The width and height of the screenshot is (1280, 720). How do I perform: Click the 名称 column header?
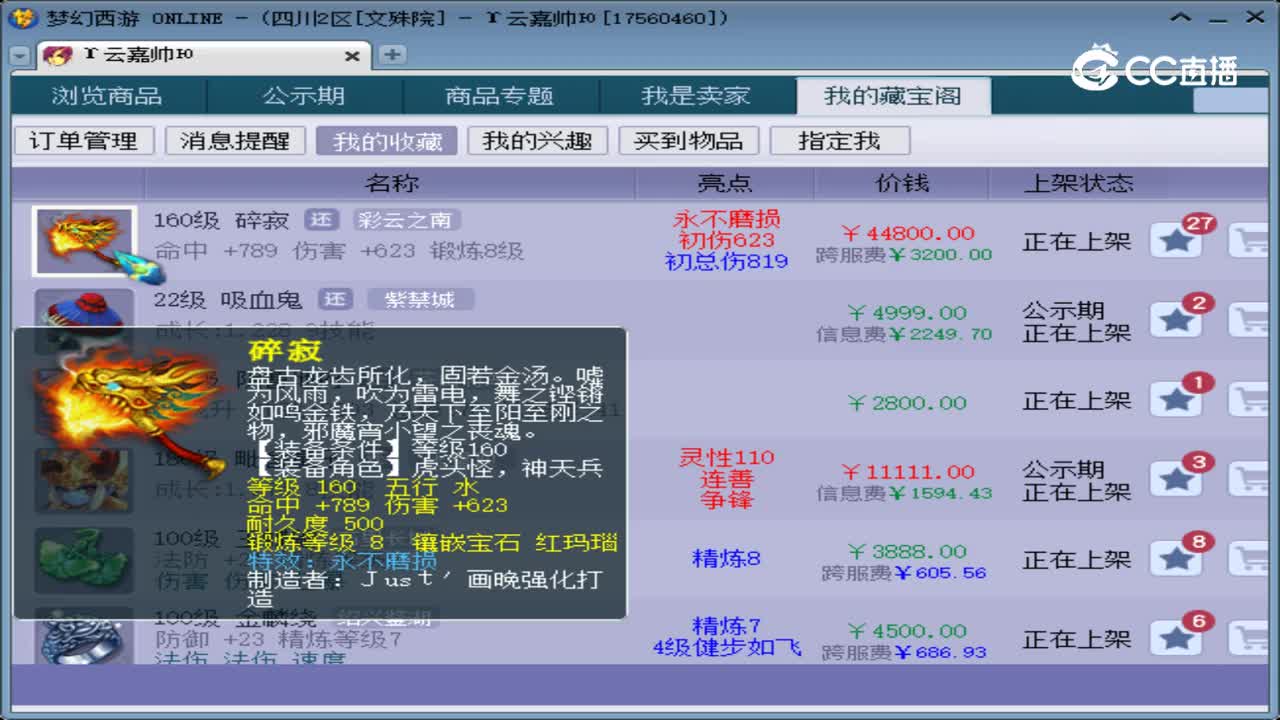click(391, 183)
